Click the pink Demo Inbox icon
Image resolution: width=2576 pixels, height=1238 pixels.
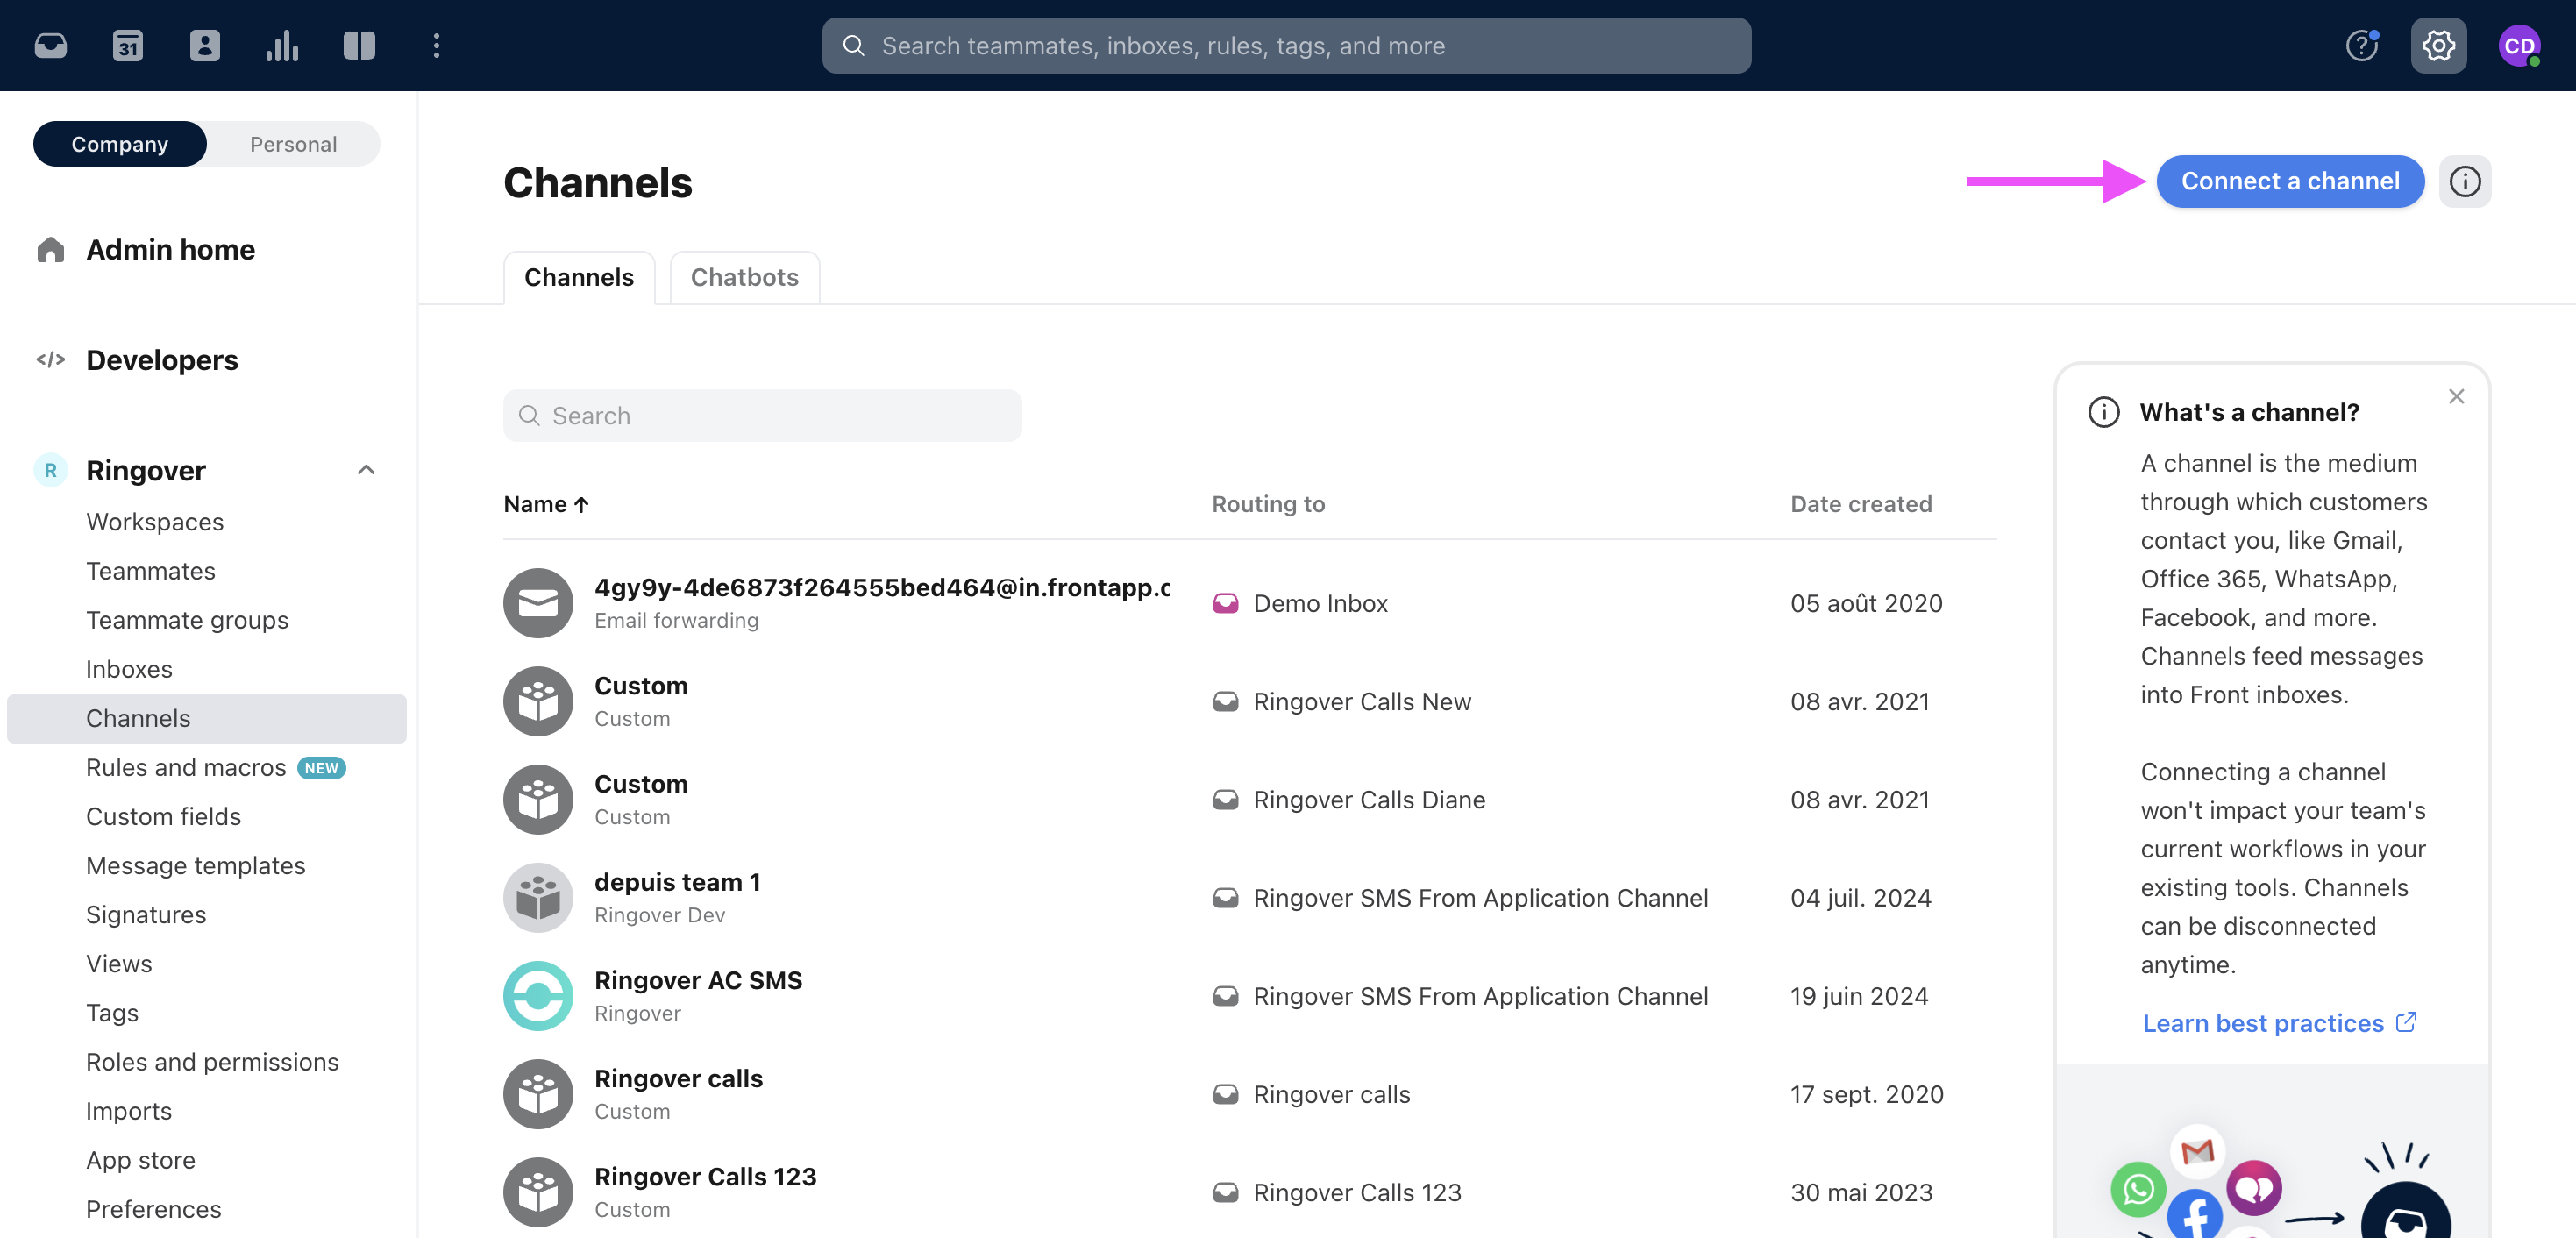point(1225,603)
